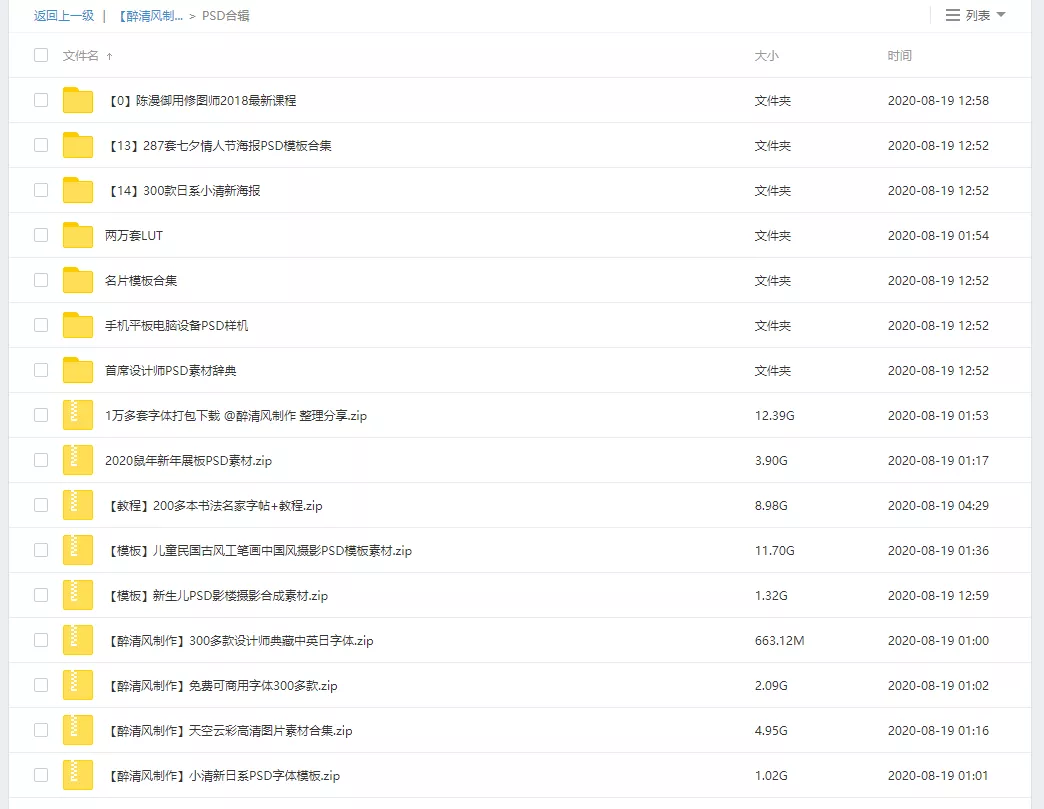
Task: Open the 【醉清风制... breadcrumb folder
Action: (150, 15)
